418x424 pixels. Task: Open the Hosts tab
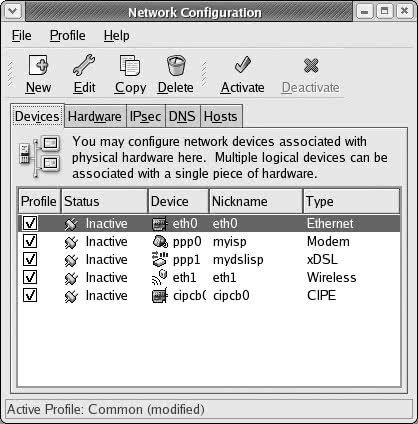pos(221,116)
